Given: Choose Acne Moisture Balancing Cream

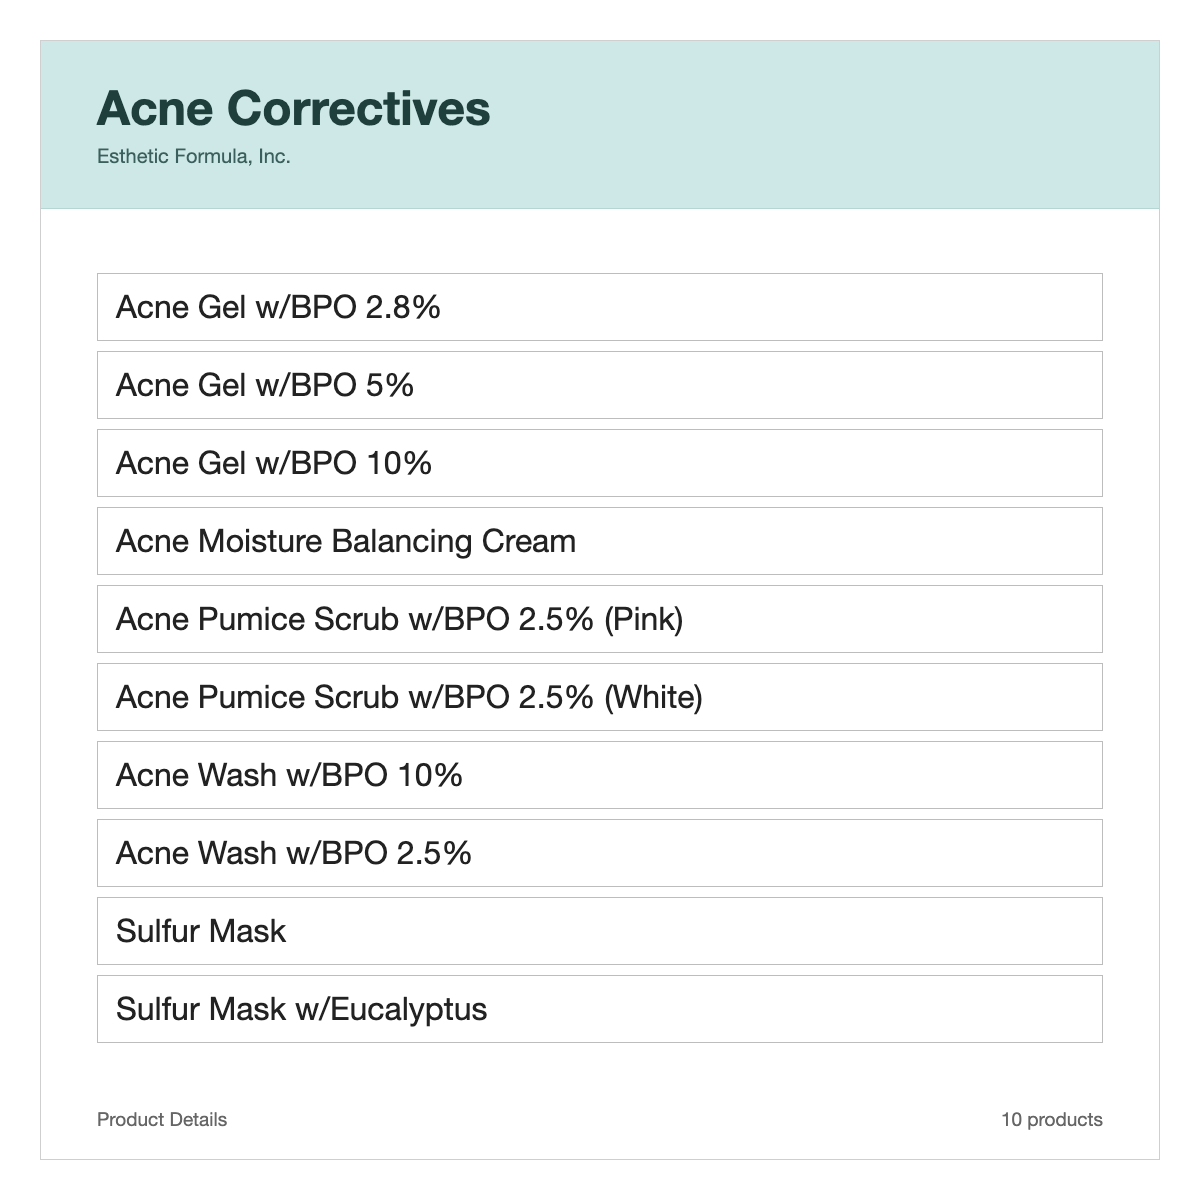Looking at the screenshot, I should (x=600, y=541).
